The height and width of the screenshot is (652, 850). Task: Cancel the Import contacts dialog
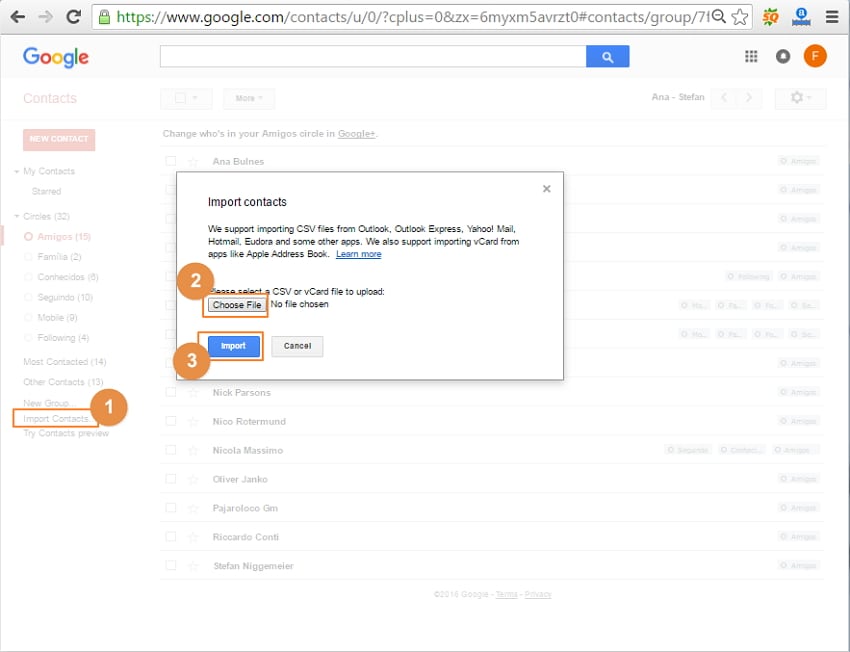297,346
